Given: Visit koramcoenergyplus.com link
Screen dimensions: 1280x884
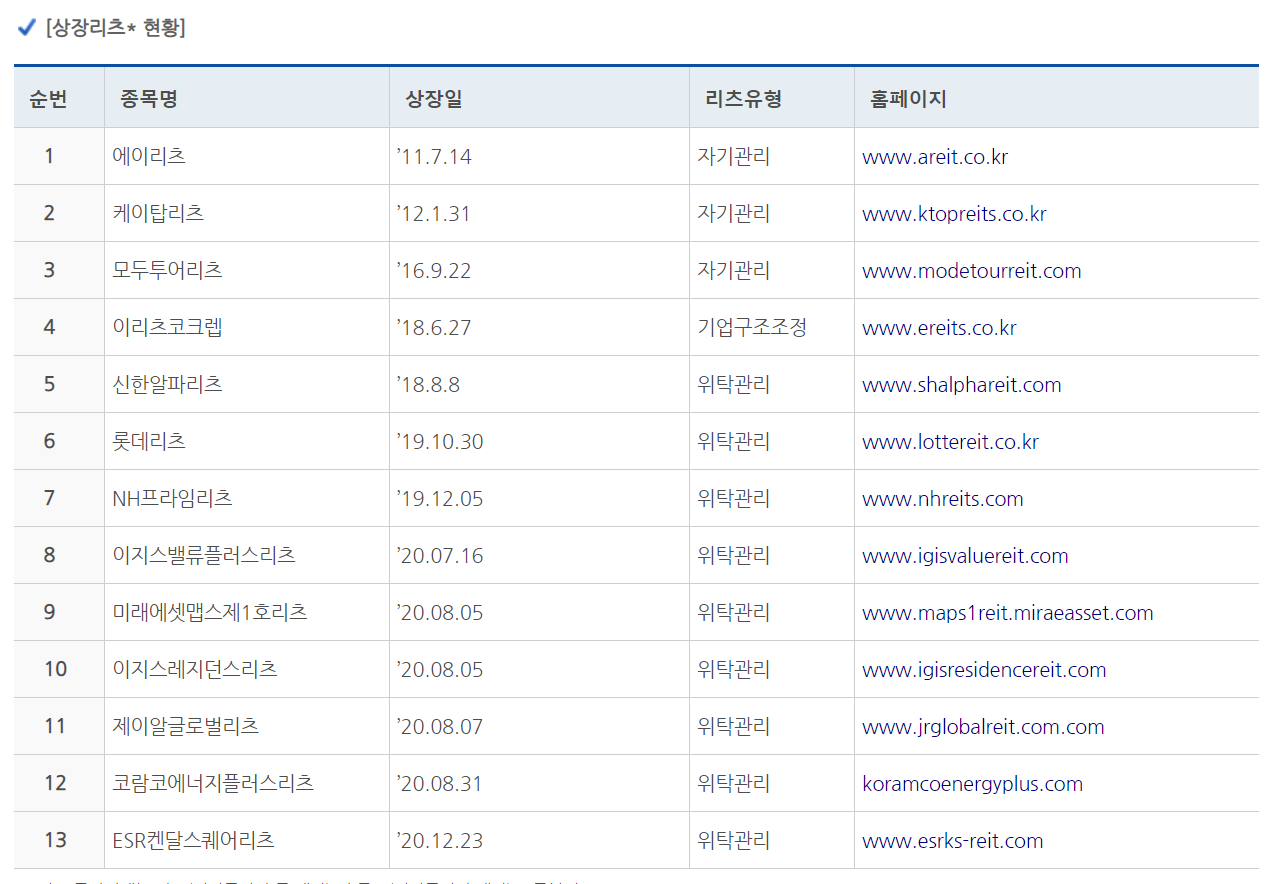Looking at the screenshot, I should tap(972, 784).
